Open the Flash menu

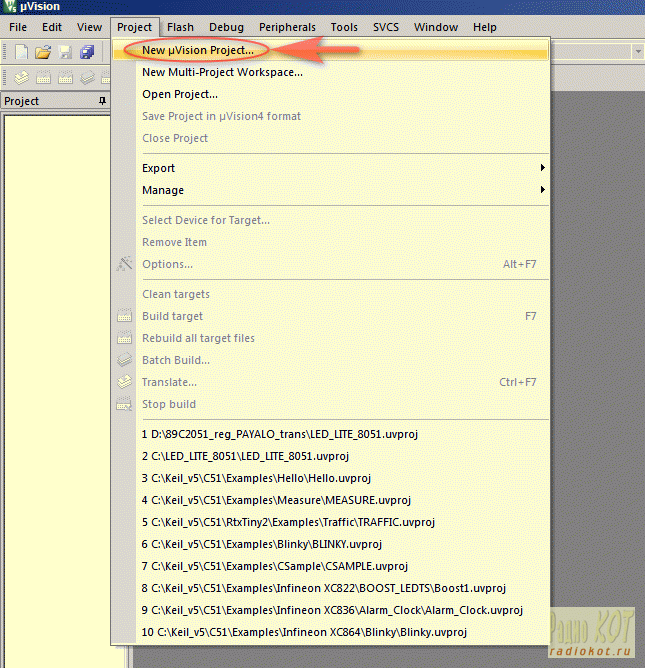coord(180,27)
